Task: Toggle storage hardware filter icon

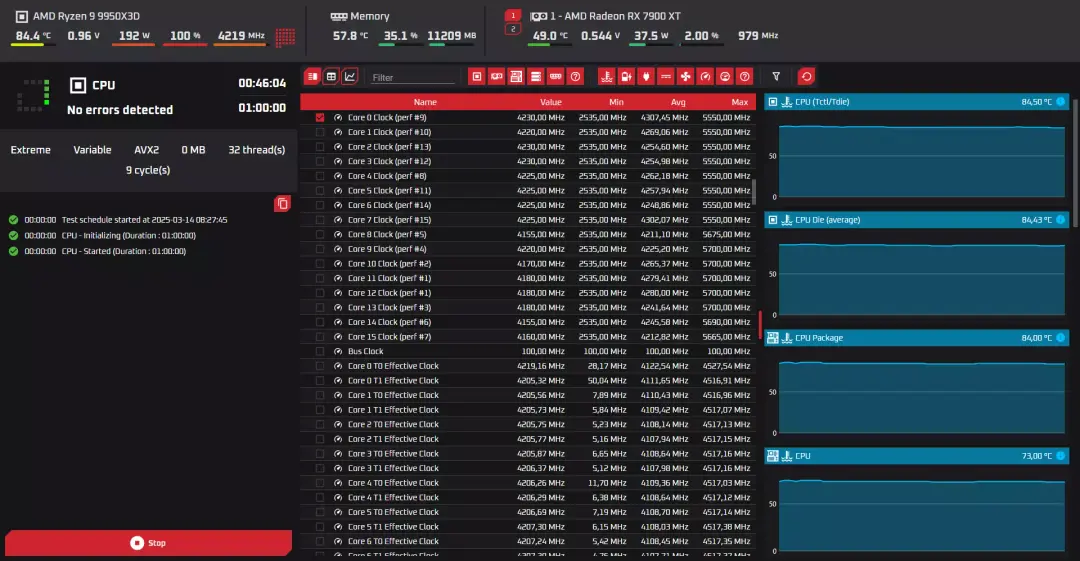Action: pos(536,76)
